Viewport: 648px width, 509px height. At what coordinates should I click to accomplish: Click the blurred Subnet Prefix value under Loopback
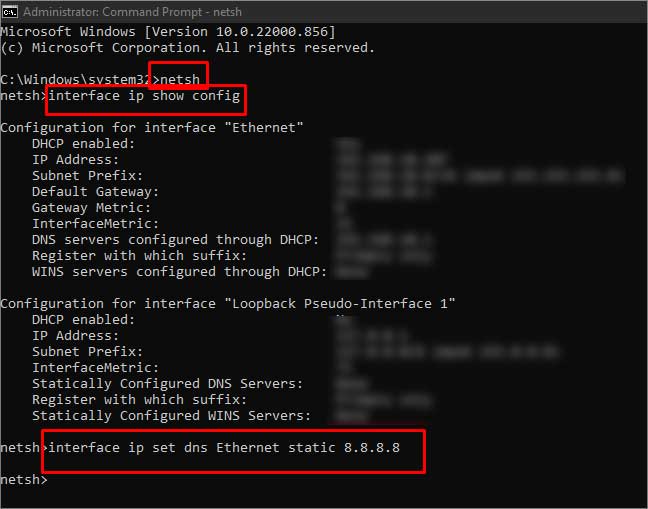coord(448,352)
